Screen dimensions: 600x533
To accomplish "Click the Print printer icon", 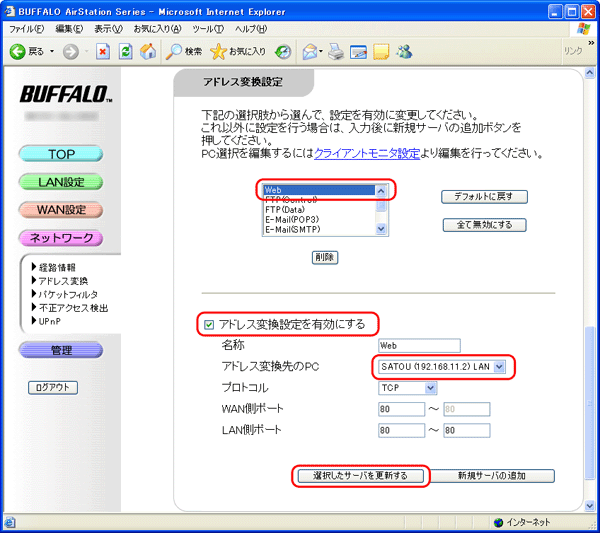I will (336, 51).
